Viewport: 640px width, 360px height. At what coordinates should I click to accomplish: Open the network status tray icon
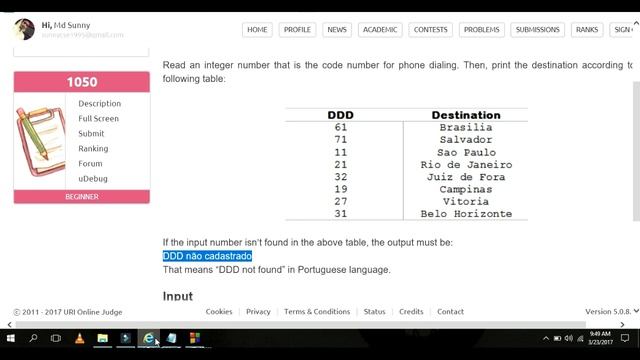(x=580, y=338)
